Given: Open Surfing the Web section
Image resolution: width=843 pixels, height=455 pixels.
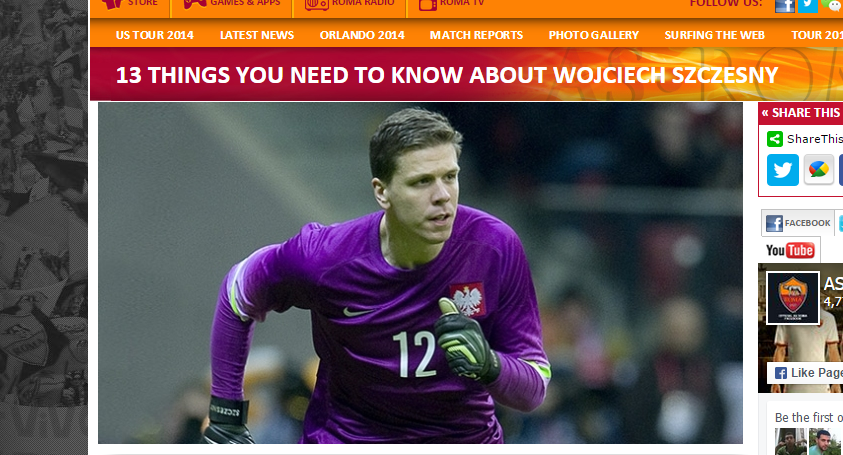Looking at the screenshot, I should pos(715,35).
